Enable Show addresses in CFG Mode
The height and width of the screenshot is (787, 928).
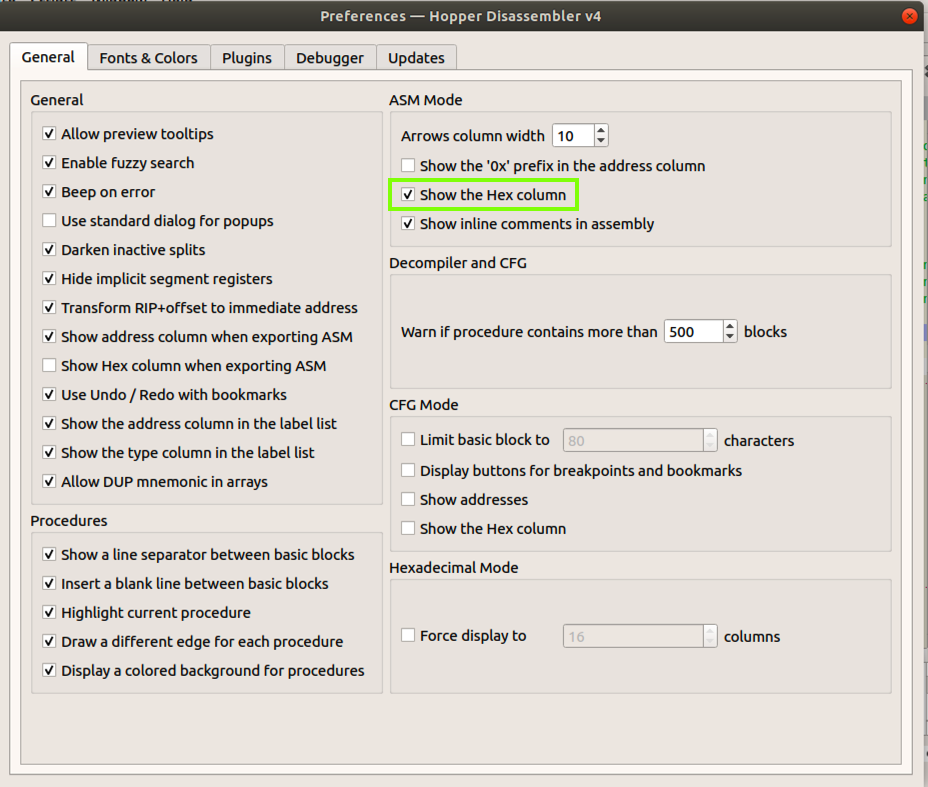pyautogui.click(x=408, y=500)
